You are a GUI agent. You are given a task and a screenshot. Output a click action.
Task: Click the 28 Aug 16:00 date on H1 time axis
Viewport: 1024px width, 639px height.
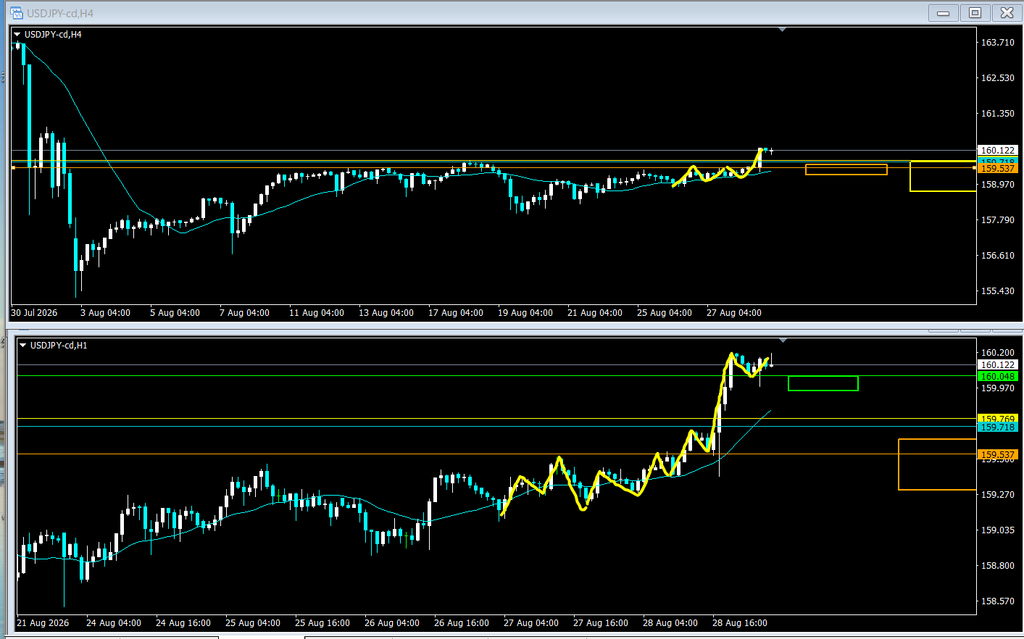(x=739, y=623)
